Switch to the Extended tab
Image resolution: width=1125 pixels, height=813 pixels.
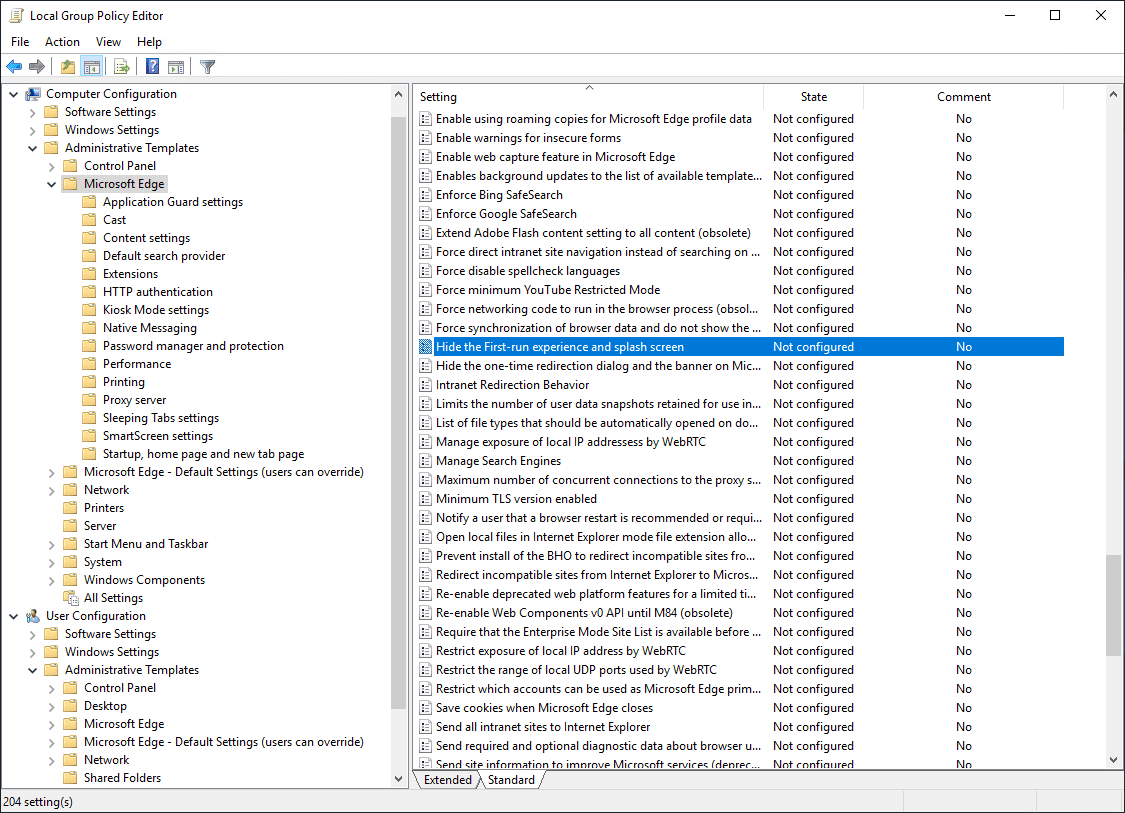(x=448, y=780)
